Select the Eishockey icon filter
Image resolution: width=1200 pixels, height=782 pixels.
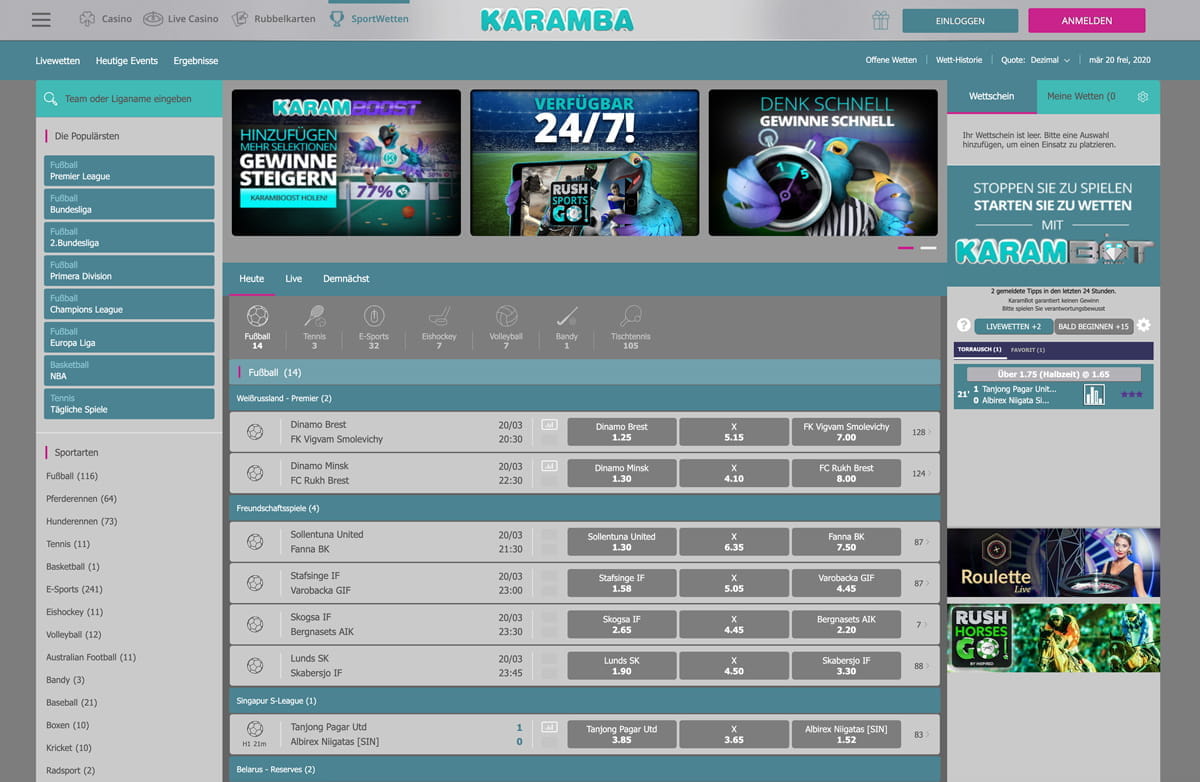pos(439,327)
